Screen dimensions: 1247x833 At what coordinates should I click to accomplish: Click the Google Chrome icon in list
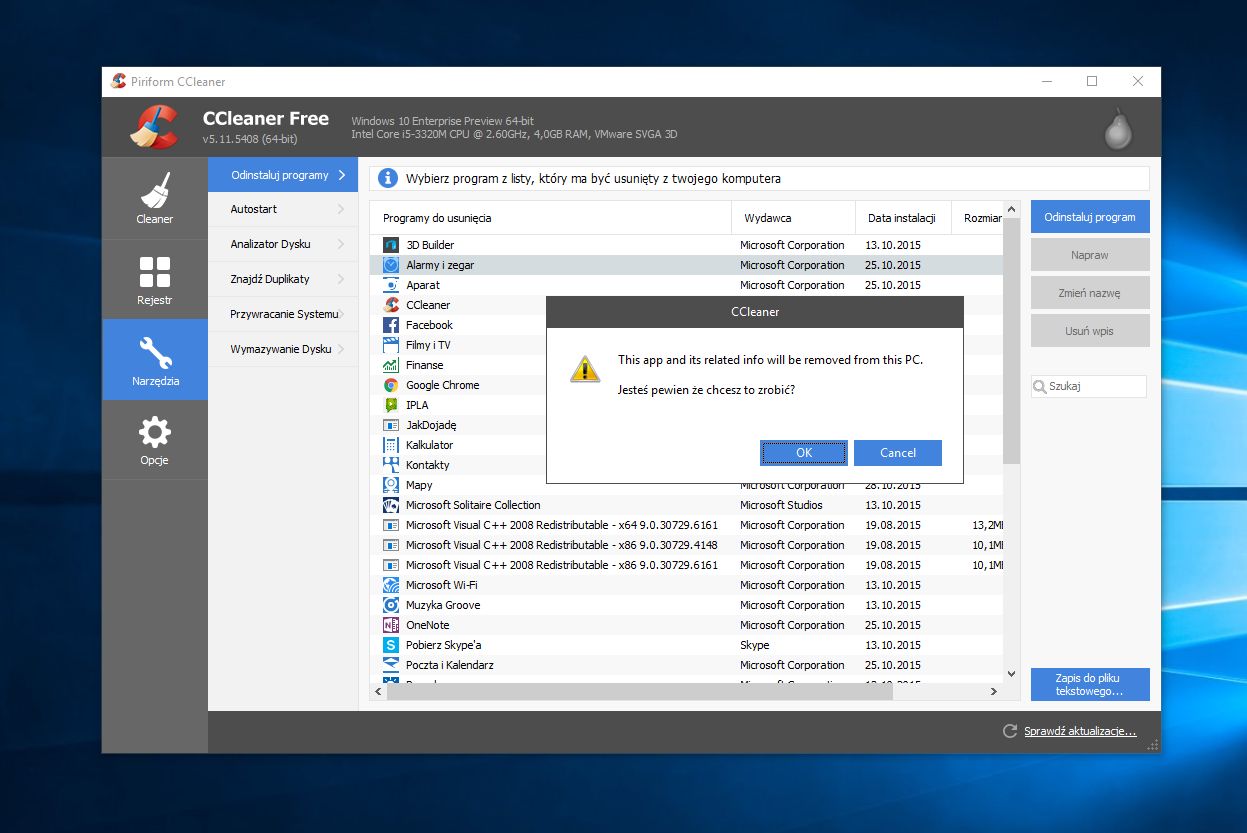[x=391, y=385]
